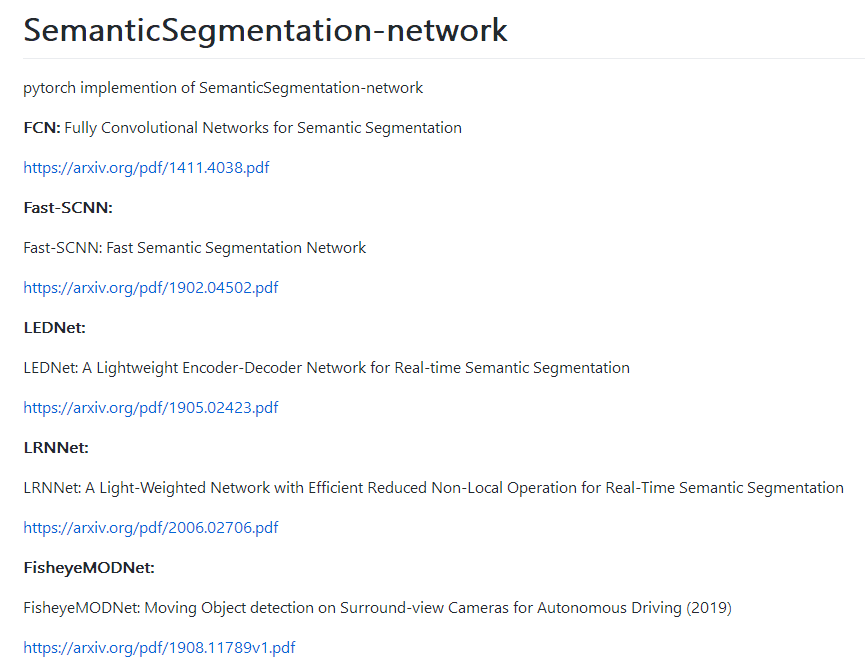Click the LRNNet Light-Weighted Network description text
The image size is (865, 669).
pos(433,488)
